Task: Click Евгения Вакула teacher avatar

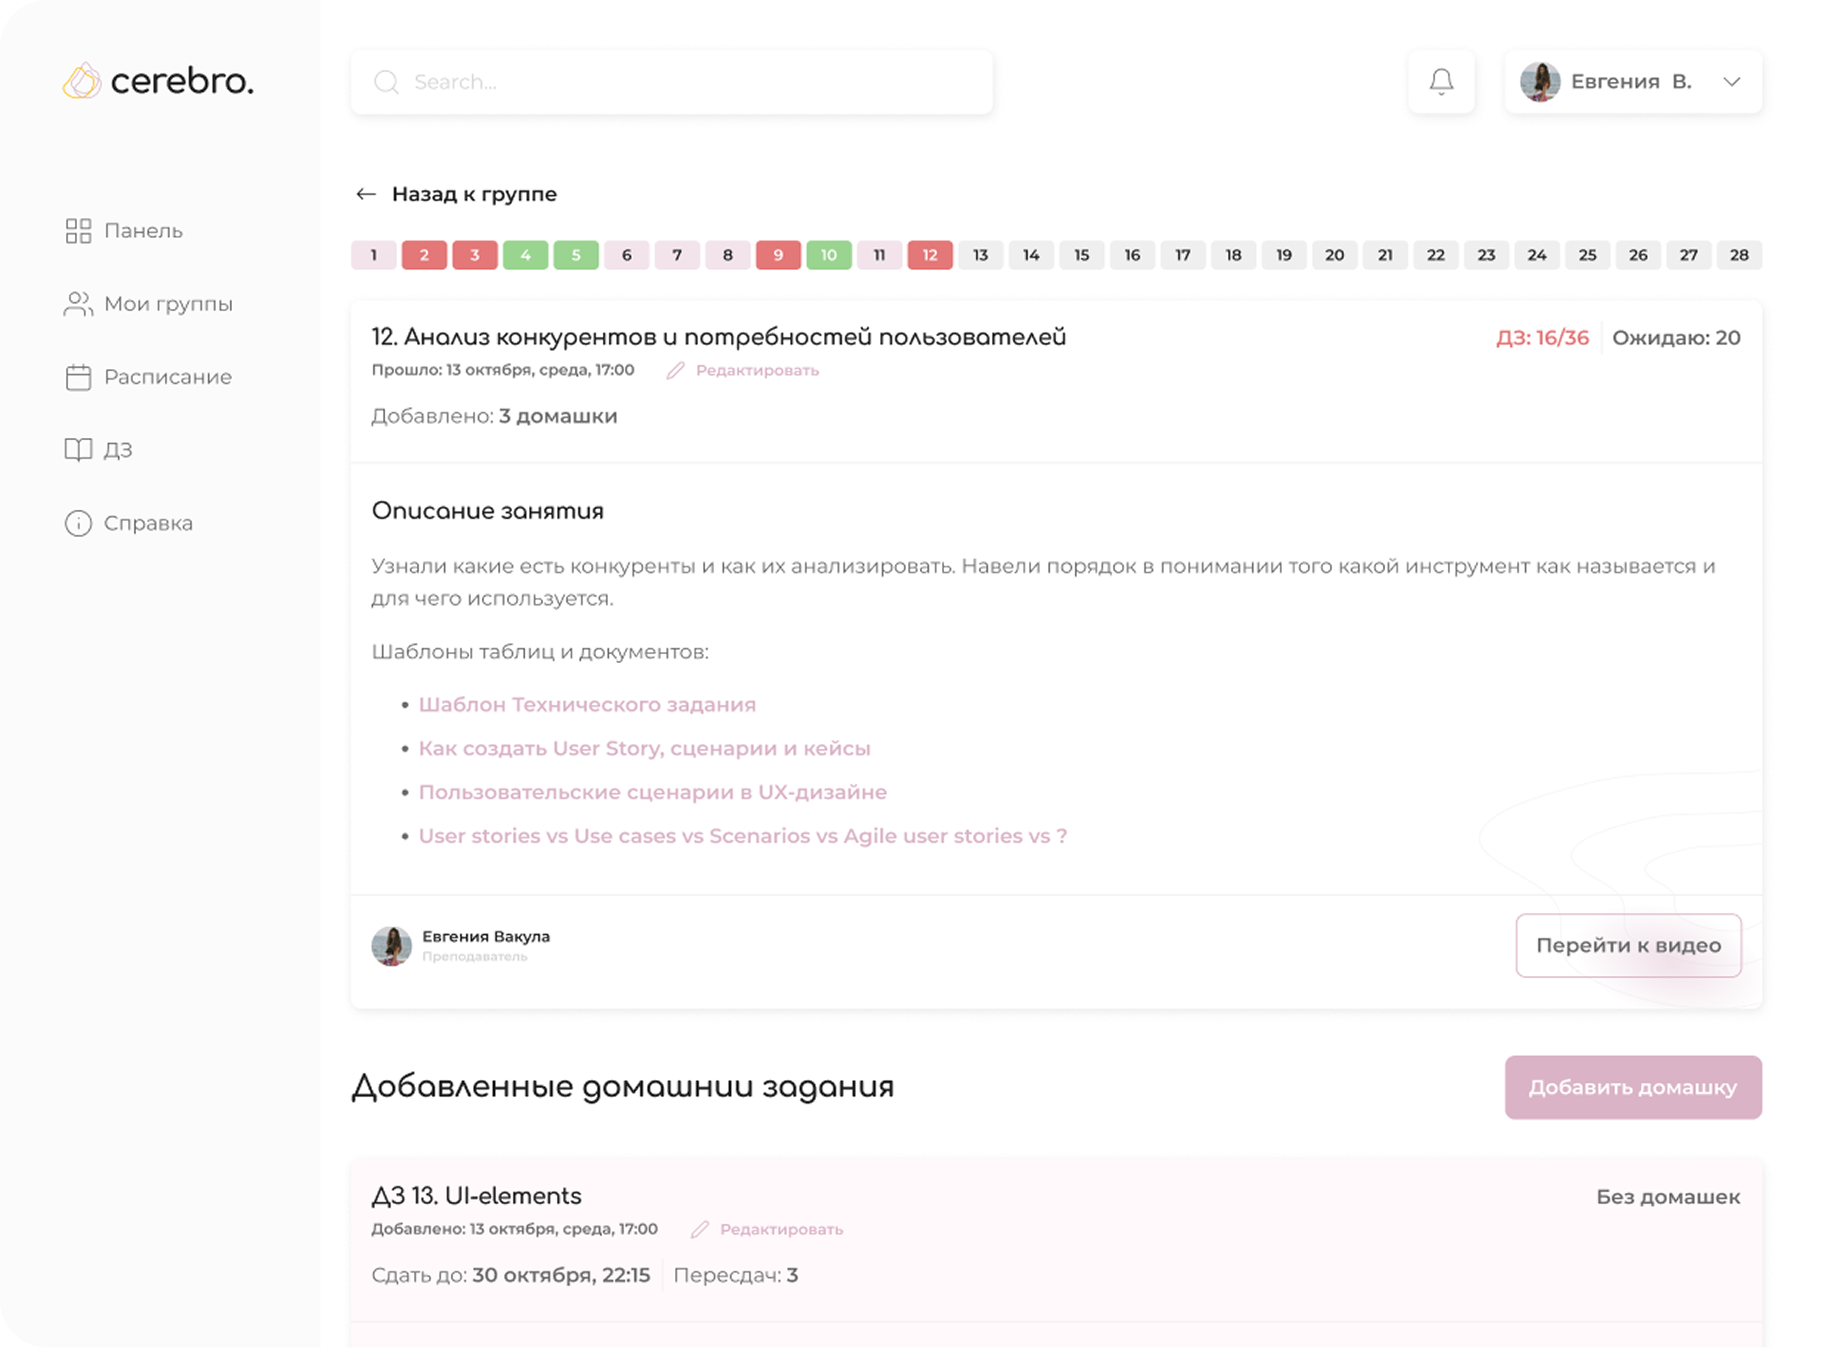Action: tap(392, 945)
